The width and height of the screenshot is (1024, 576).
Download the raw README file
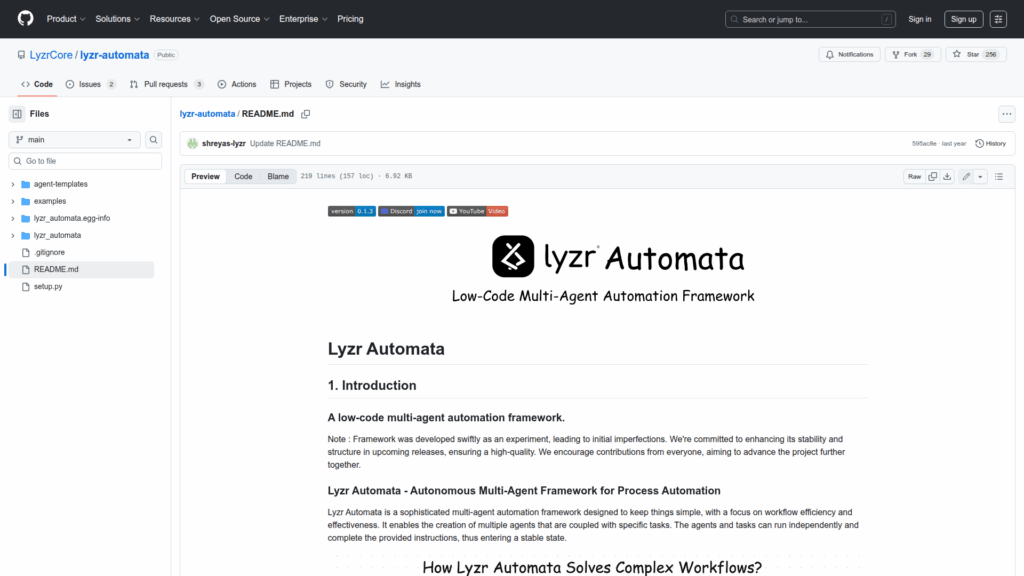(947, 176)
